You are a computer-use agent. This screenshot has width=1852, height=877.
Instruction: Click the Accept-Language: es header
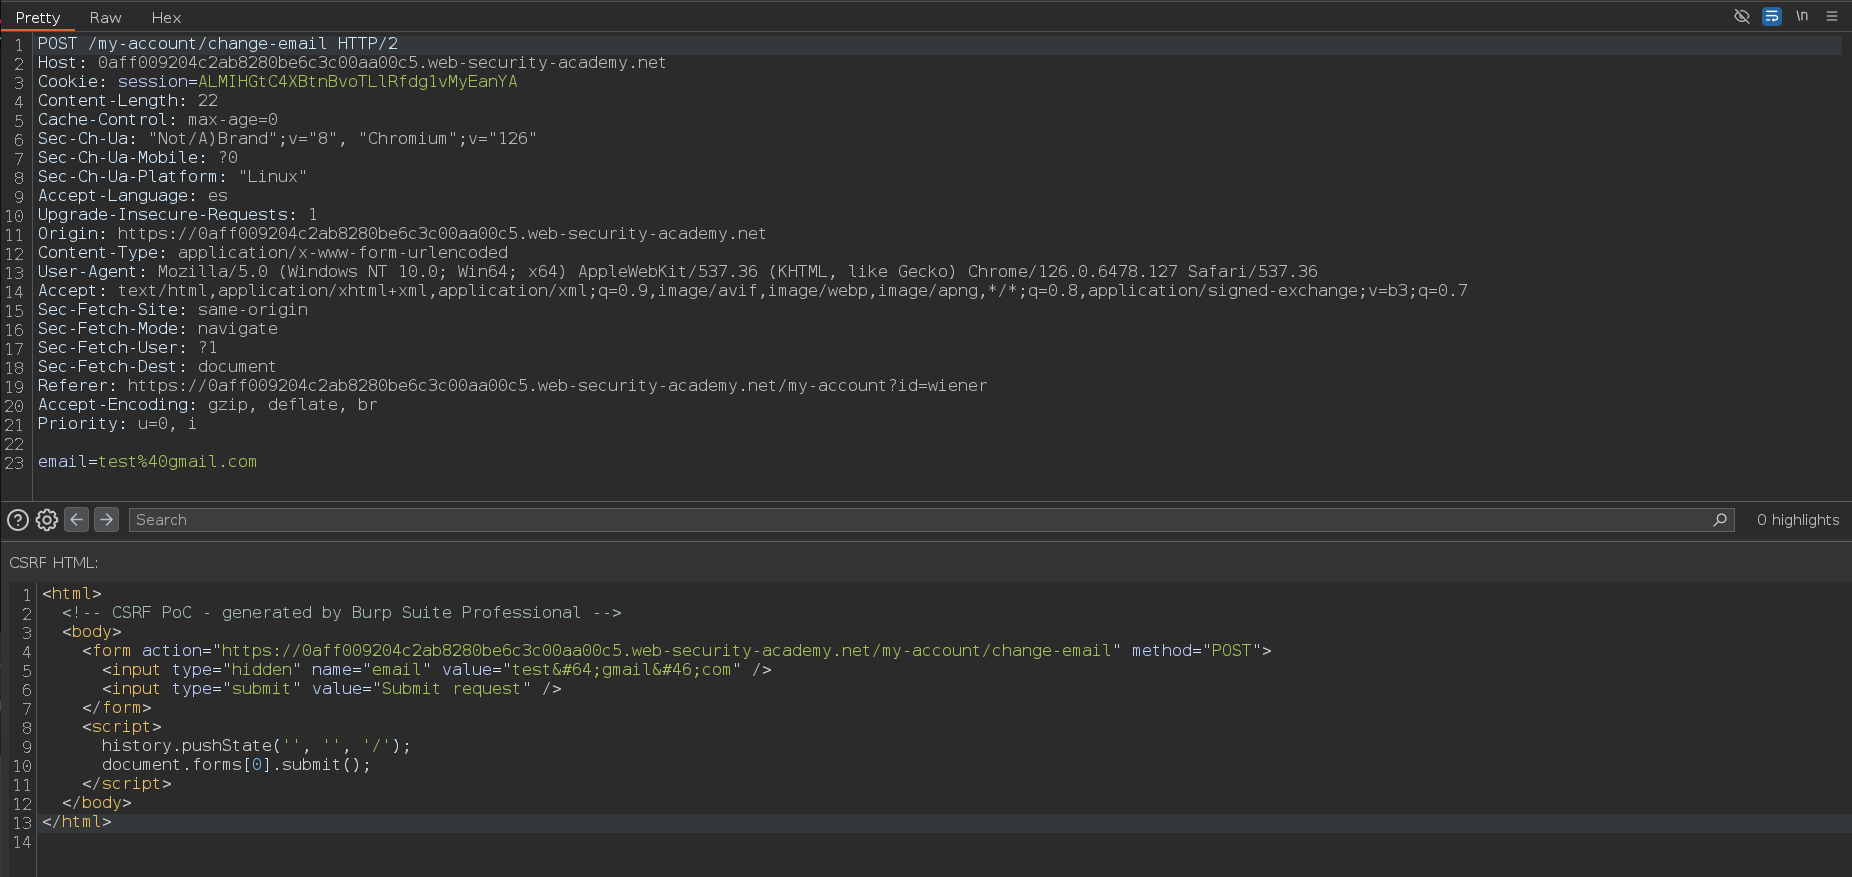[x=133, y=196]
